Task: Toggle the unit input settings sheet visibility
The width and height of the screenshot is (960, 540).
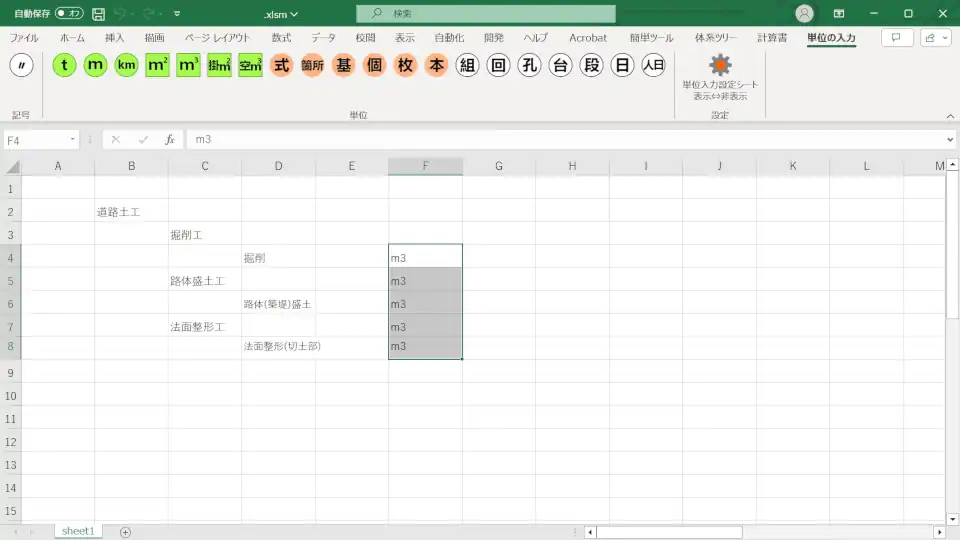Action: click(719, 78)
